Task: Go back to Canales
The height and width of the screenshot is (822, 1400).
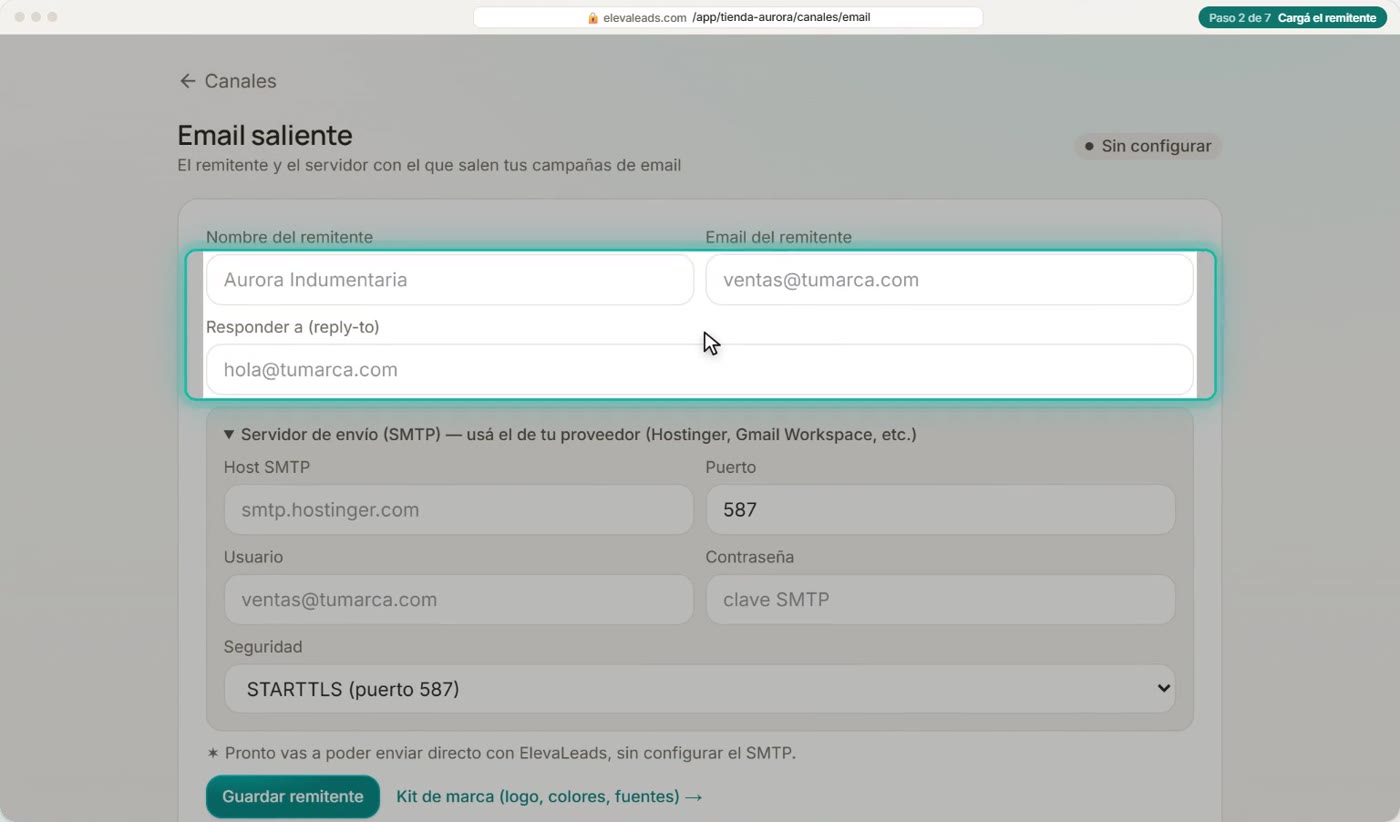Action: [x=228, y=81]
